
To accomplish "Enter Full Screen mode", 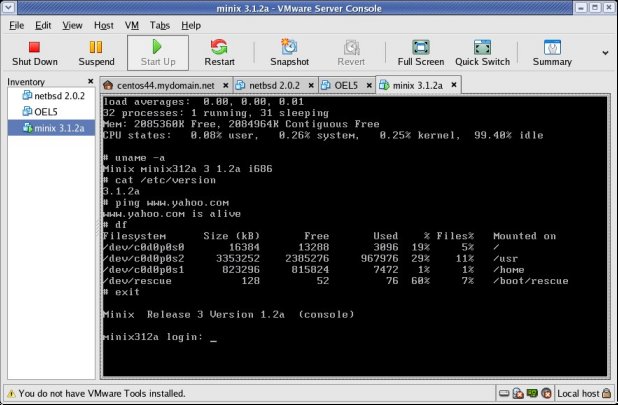I will point(421,53).
